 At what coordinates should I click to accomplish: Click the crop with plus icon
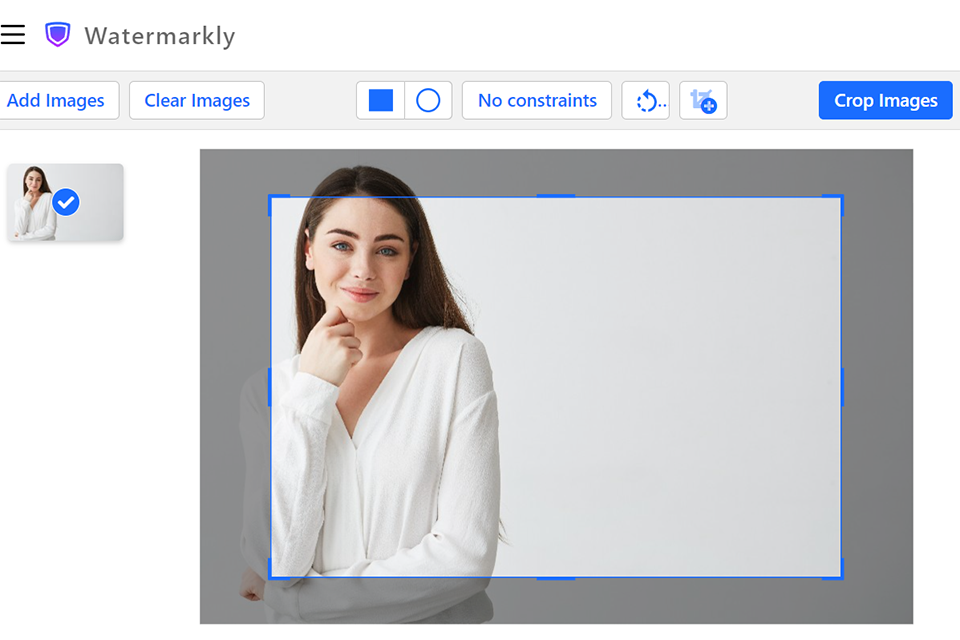pyautogui.click(x=703, y=100)
